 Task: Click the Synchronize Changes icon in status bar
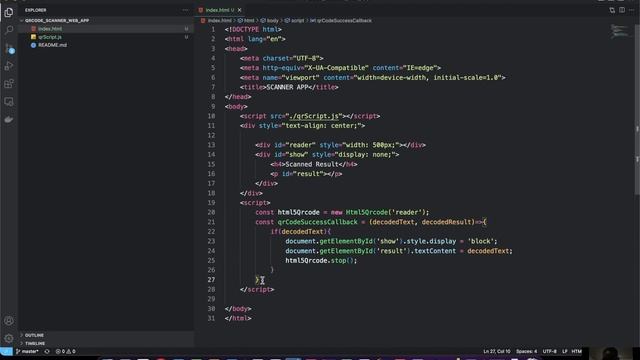point(47,351)
